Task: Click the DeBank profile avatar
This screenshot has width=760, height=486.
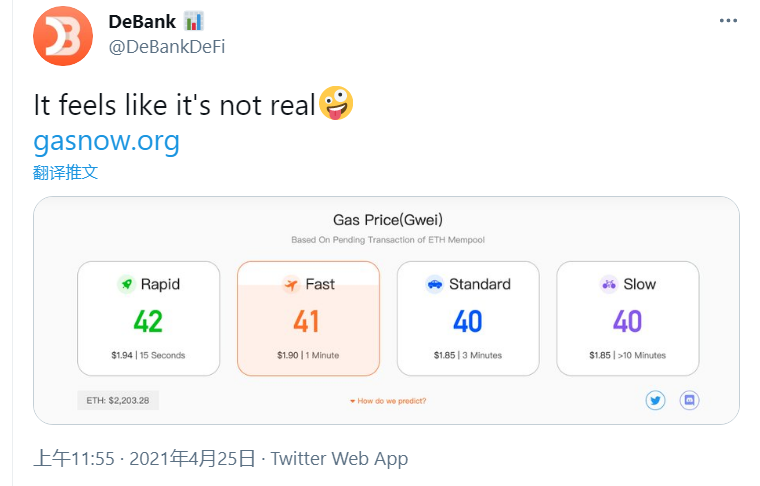Action: pos(63,35)
